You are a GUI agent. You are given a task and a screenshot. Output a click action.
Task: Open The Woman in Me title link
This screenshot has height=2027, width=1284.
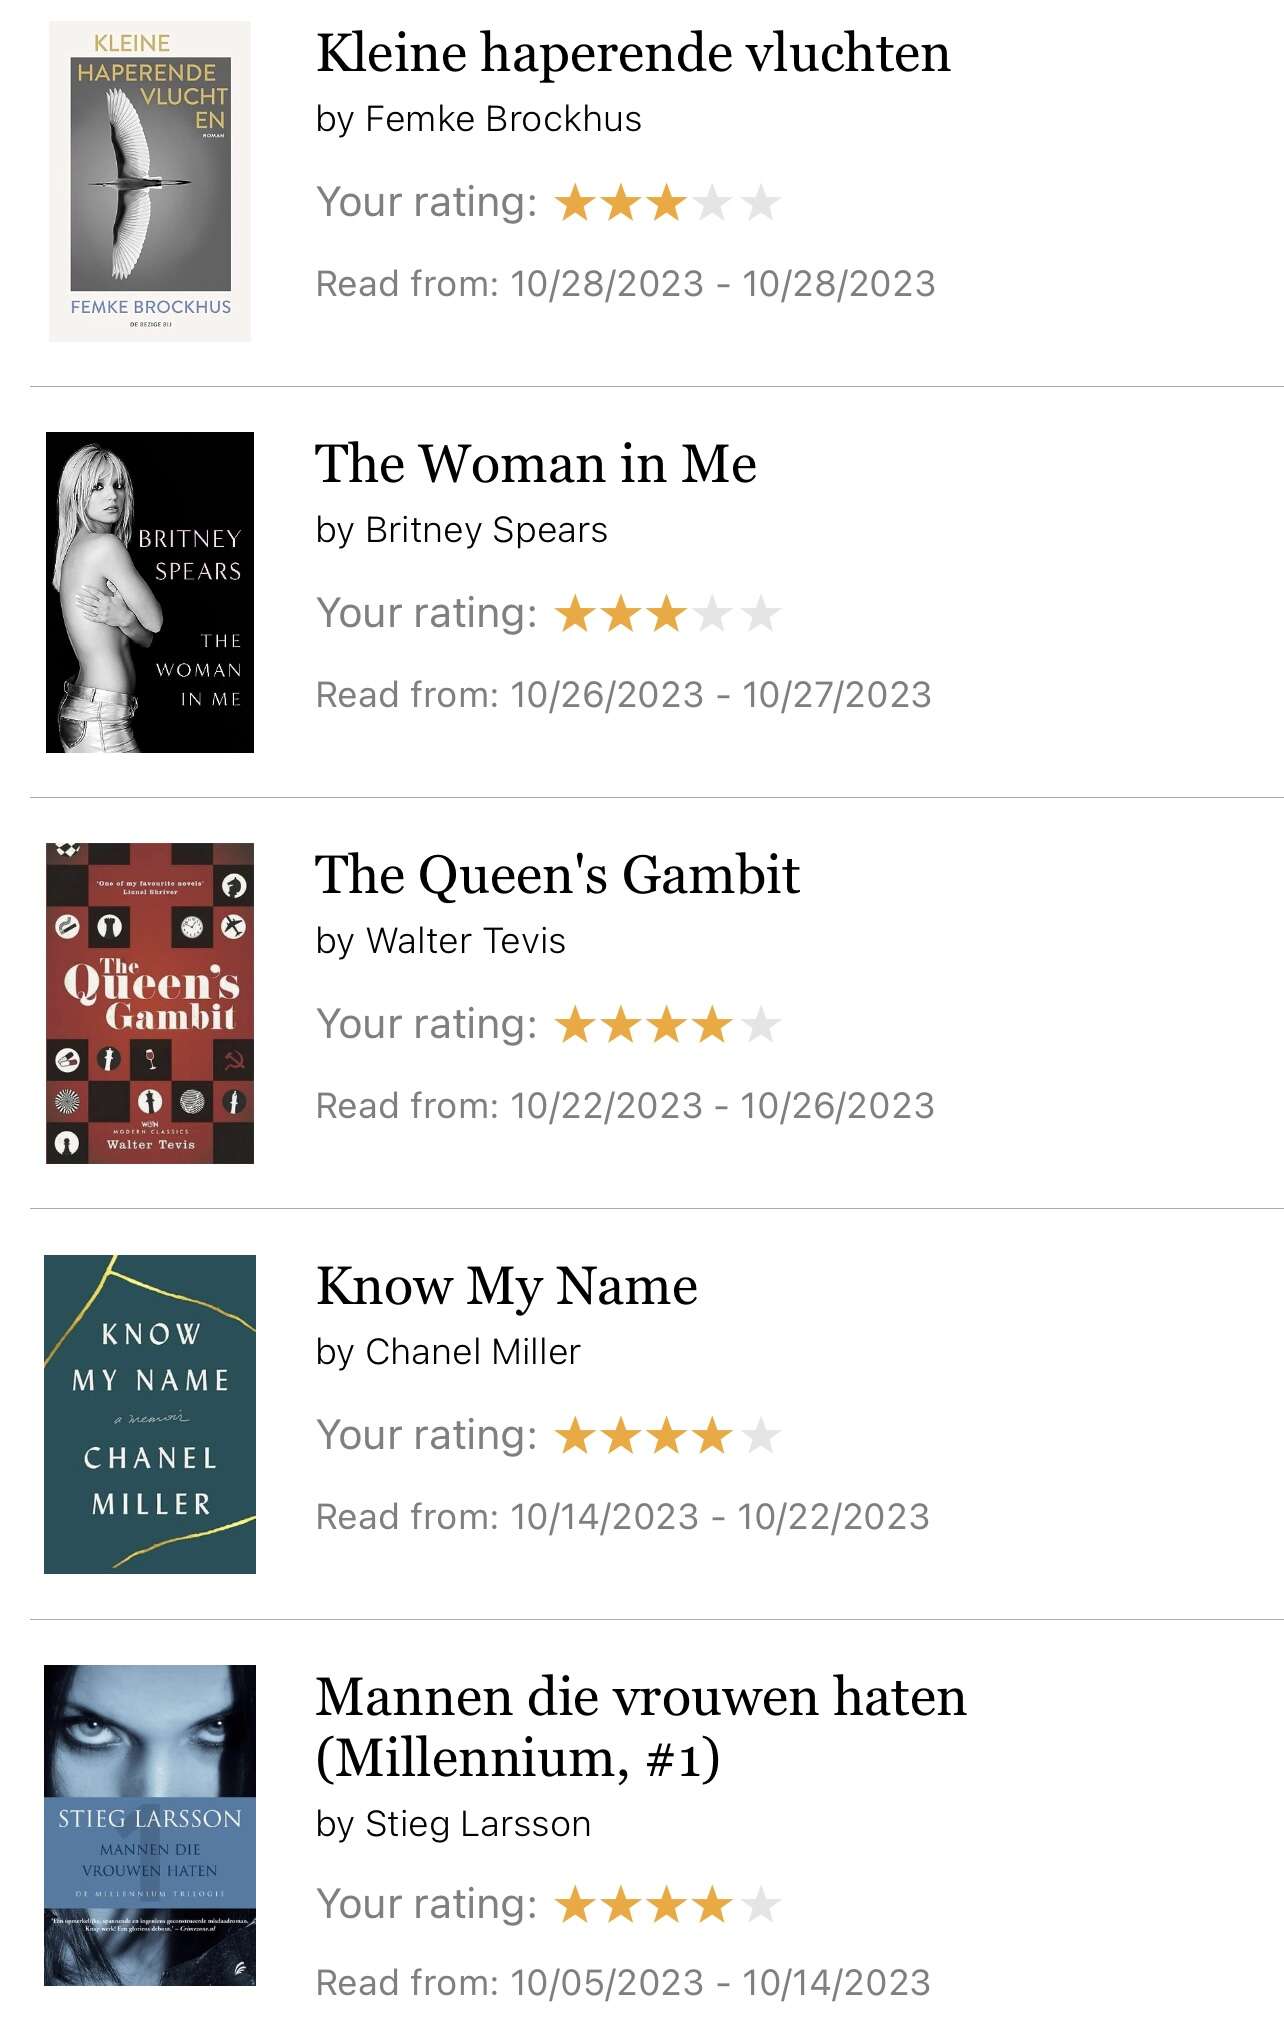536,464
